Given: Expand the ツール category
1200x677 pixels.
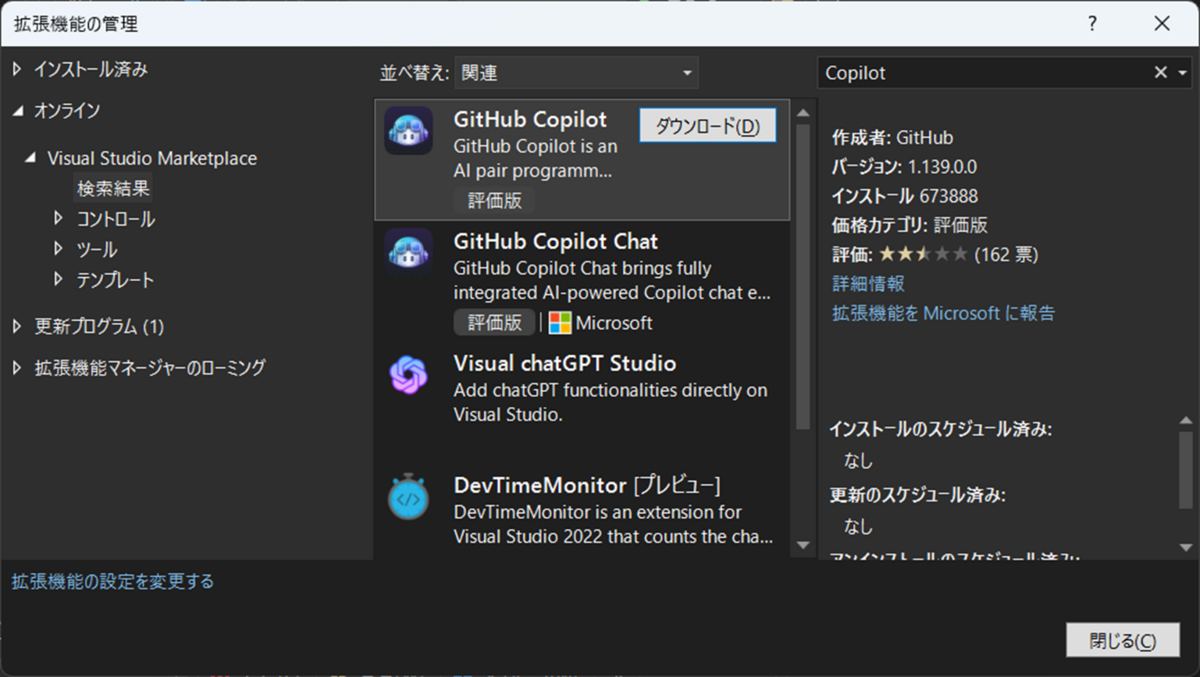Looking at the screenshot, I should [x=58, y=249].
